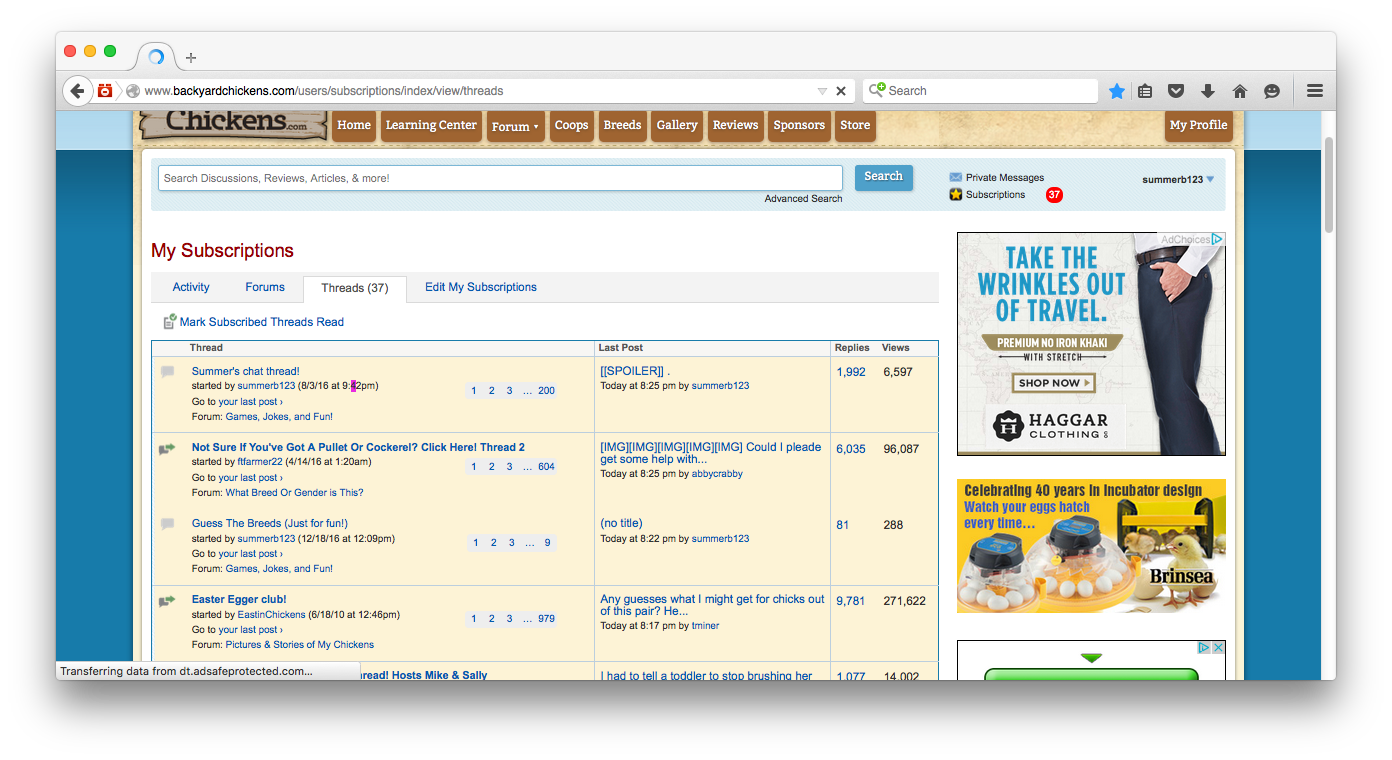Image resolution: width=1392 pixels, height=760 pixels.
Task: Open Edit My Subscriptions tab
Action: coord(480,287)
